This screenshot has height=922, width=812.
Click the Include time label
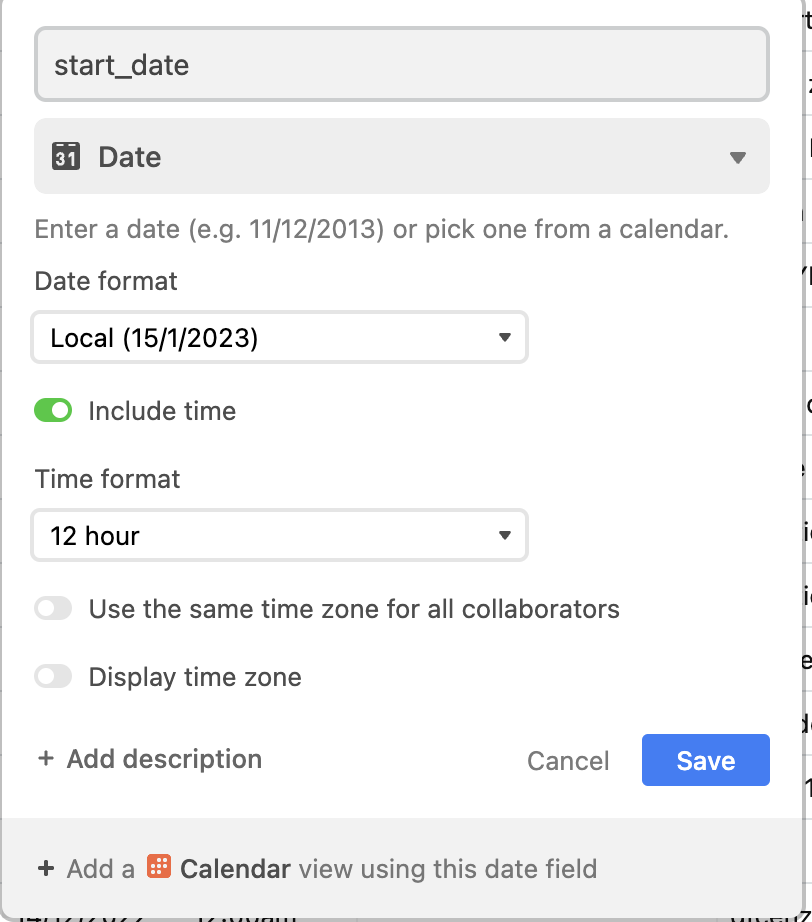pos(162,411)
